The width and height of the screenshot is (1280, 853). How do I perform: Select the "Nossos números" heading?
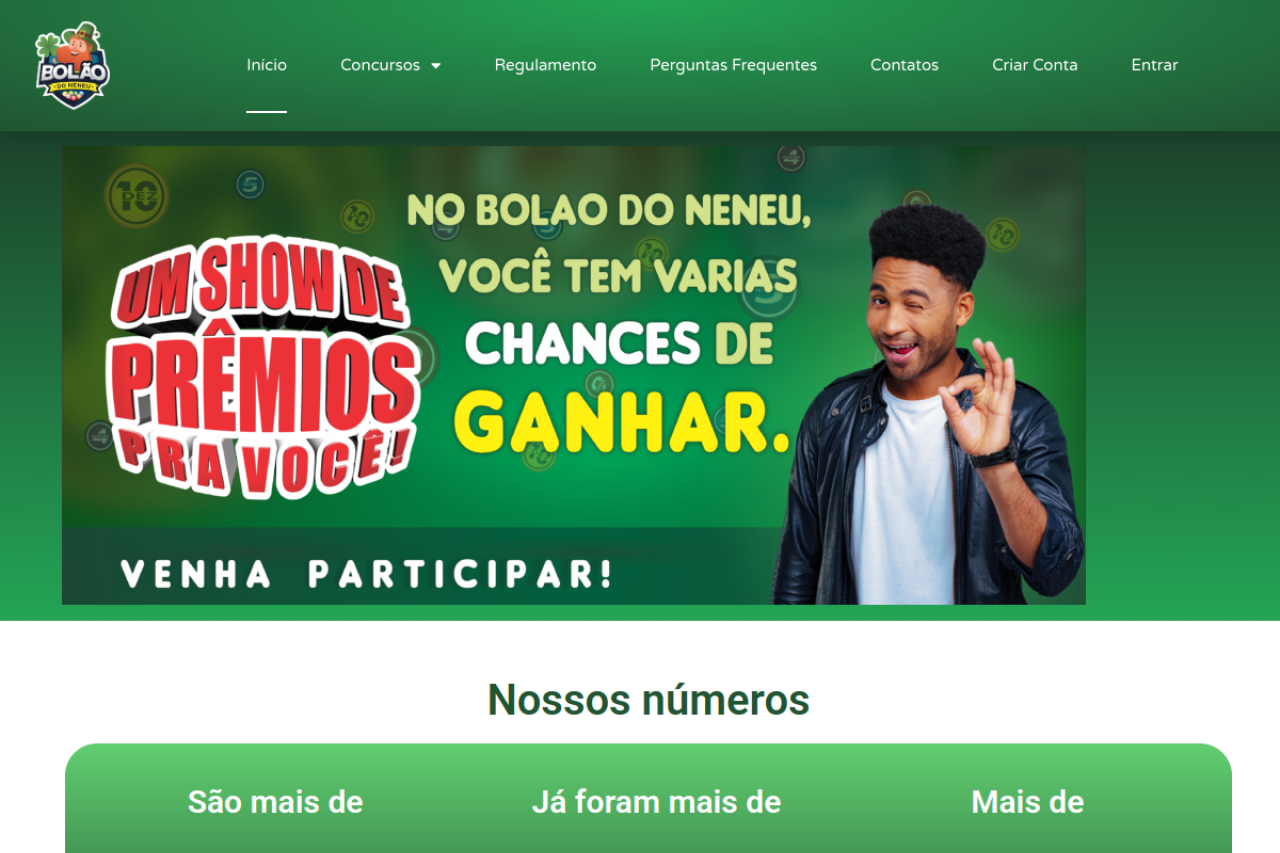tap(648, 699)
